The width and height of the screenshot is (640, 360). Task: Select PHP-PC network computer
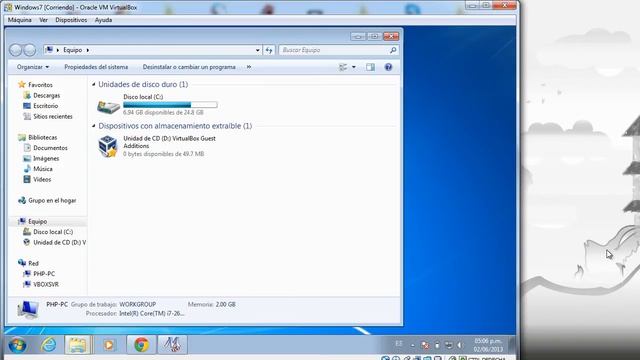(44, 274)
